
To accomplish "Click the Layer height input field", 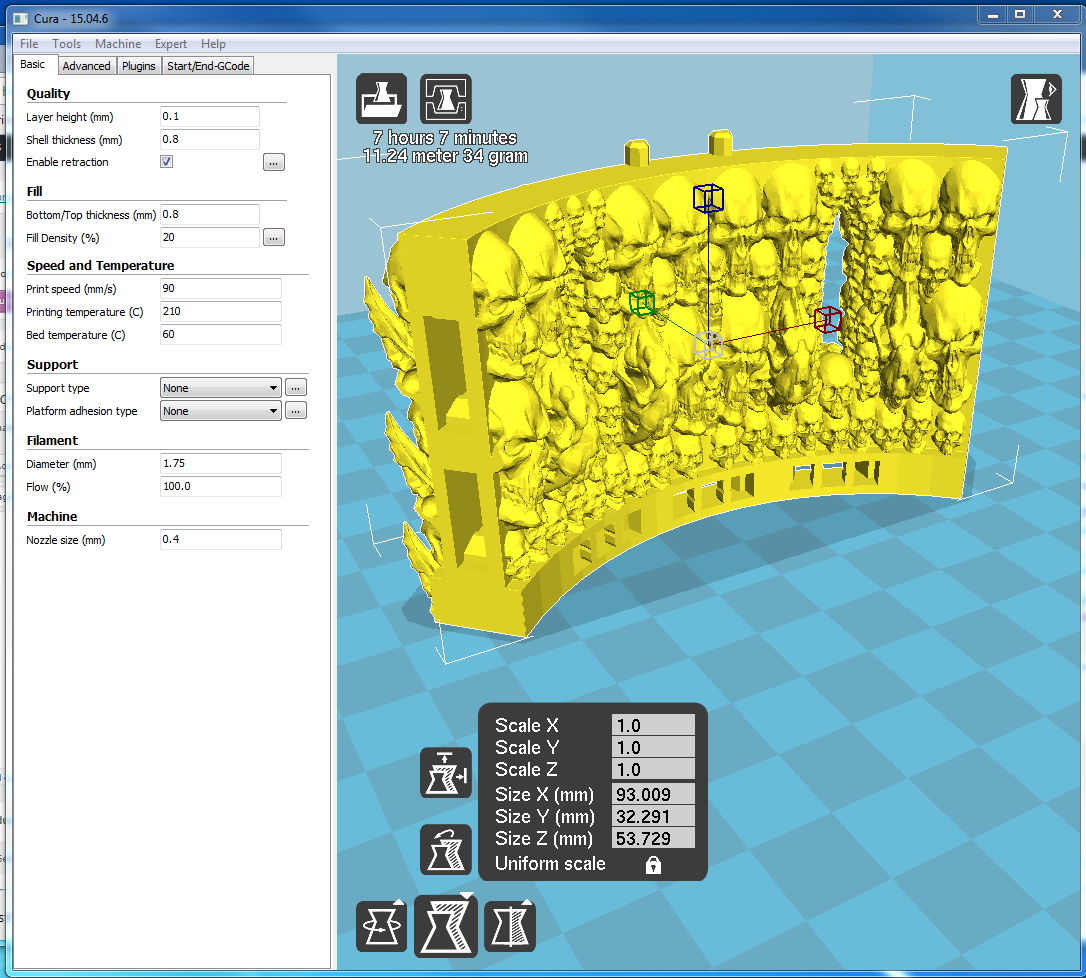I will (210, 117).
